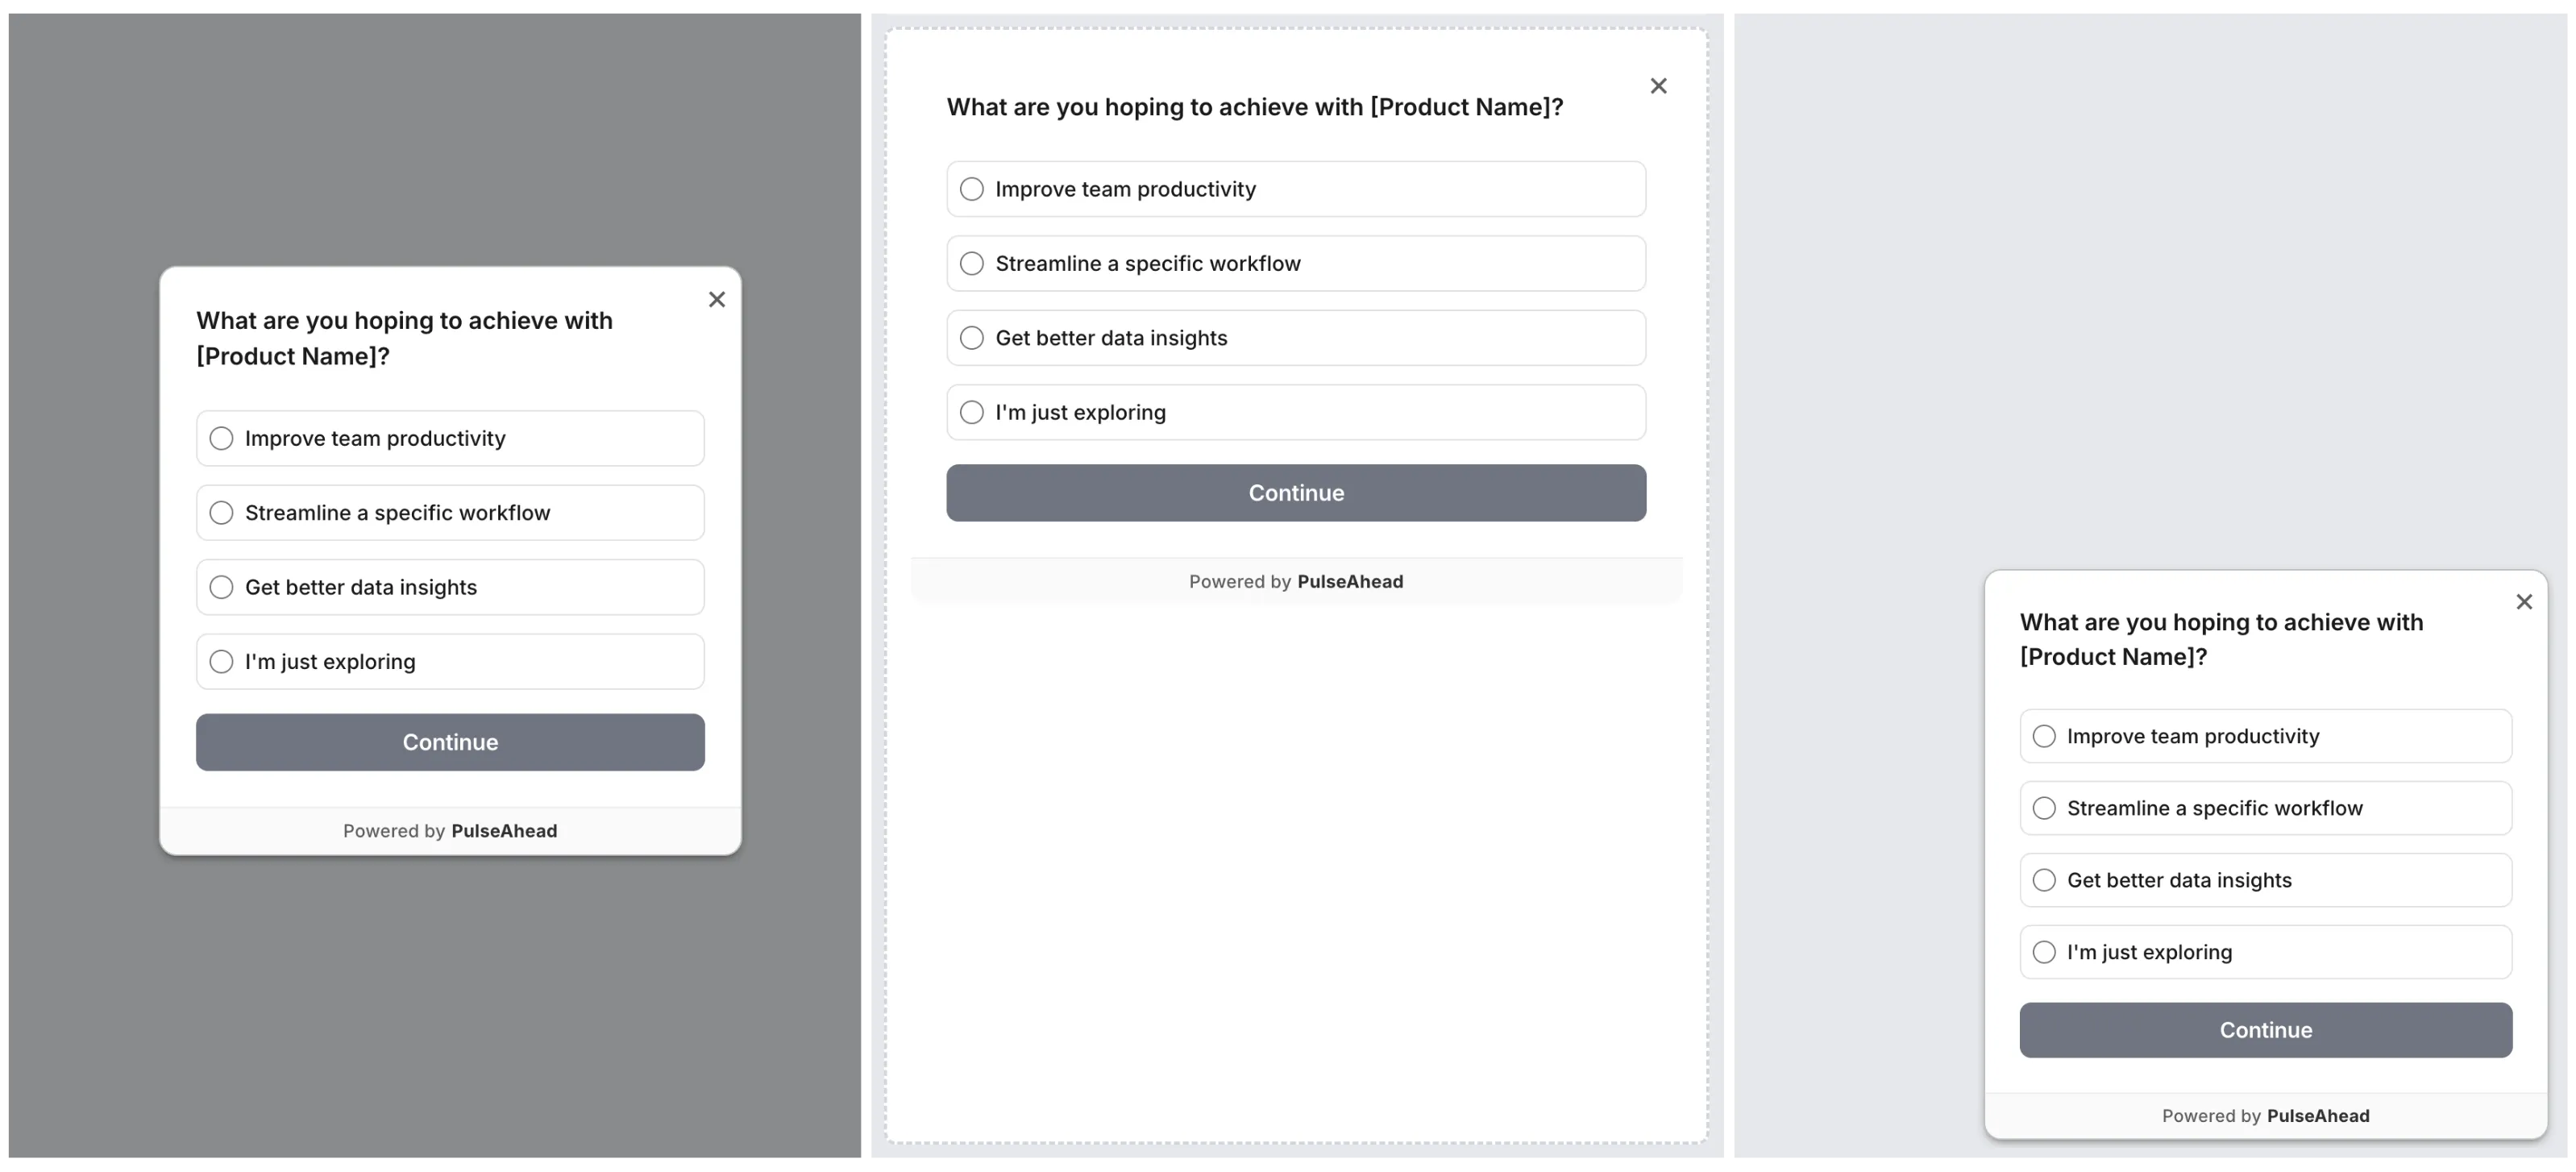Dismiss the middle survey with its X icon
Image resolution: width=2576 pixels, height=1172 pixels.
(1659, 85)
